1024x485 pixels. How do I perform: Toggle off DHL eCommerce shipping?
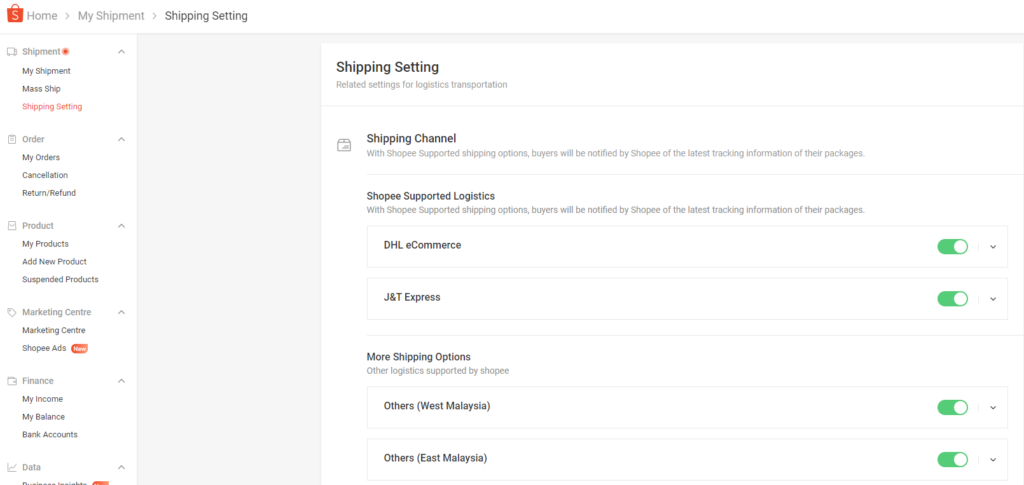pos(953,247)
